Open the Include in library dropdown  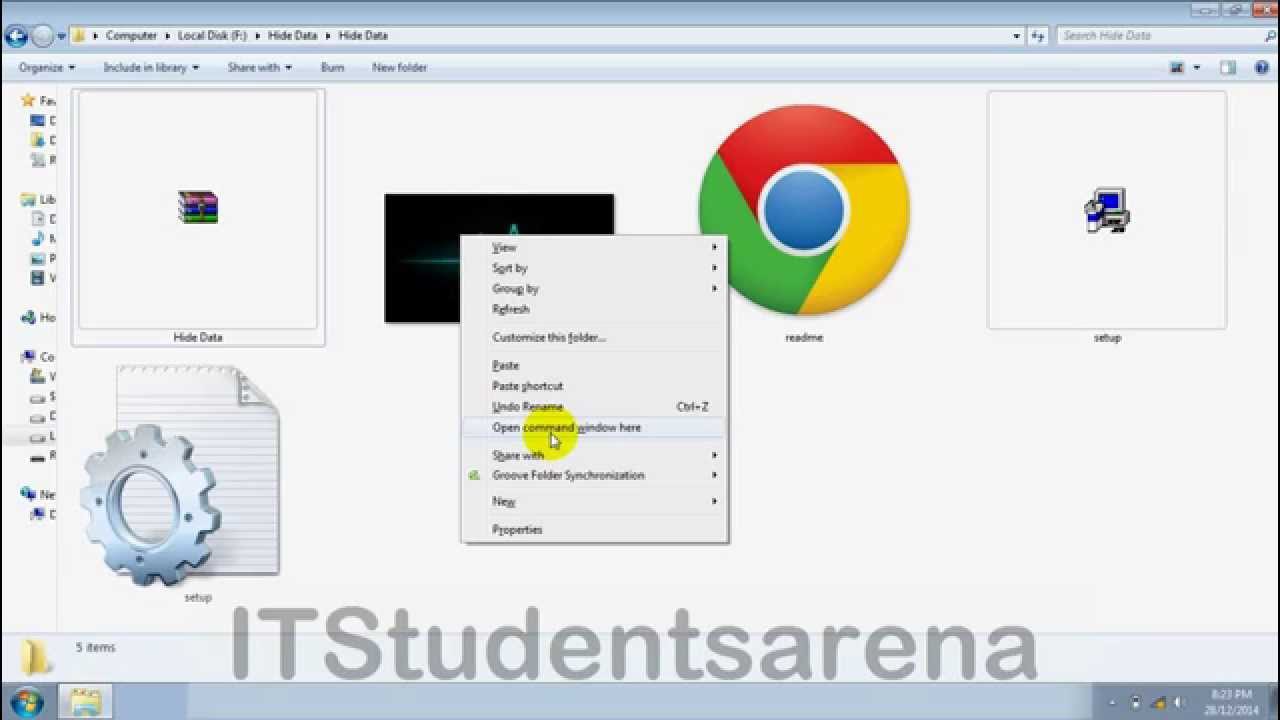151,68
